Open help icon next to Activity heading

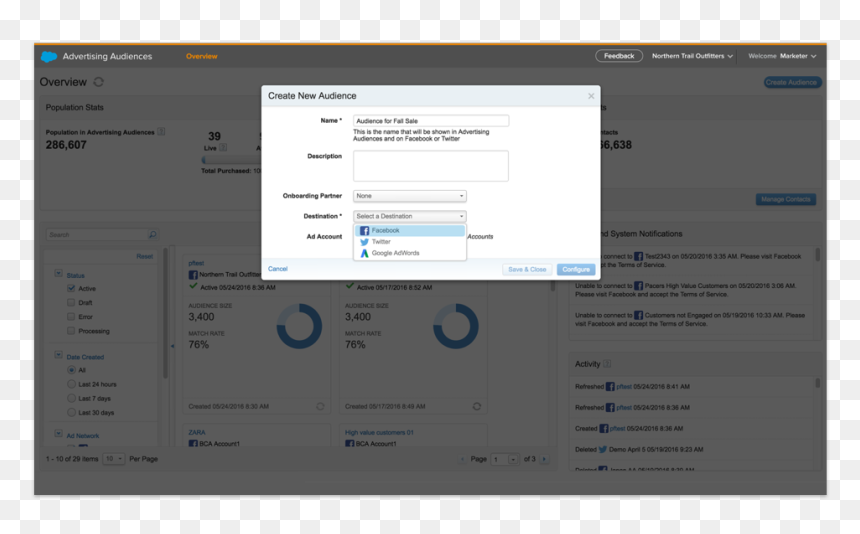pyautogui.click(x=607, y=363)
